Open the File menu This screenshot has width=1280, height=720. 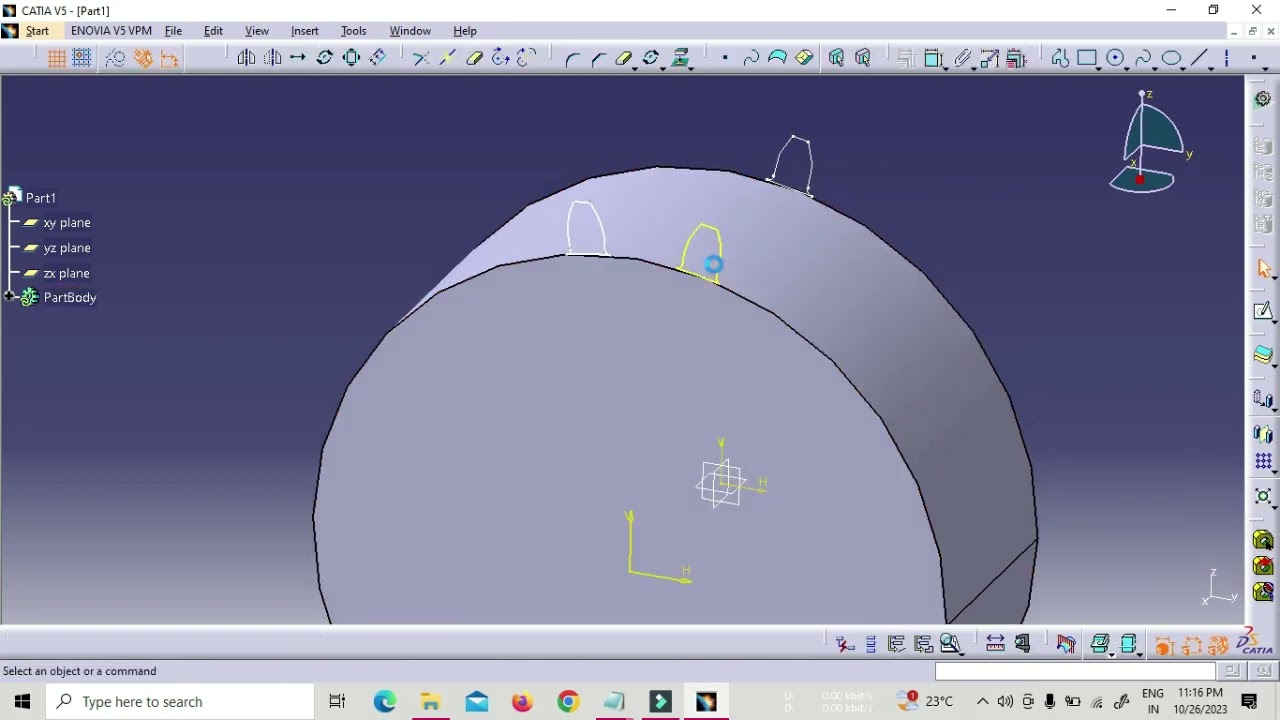(x=173, y=31)
